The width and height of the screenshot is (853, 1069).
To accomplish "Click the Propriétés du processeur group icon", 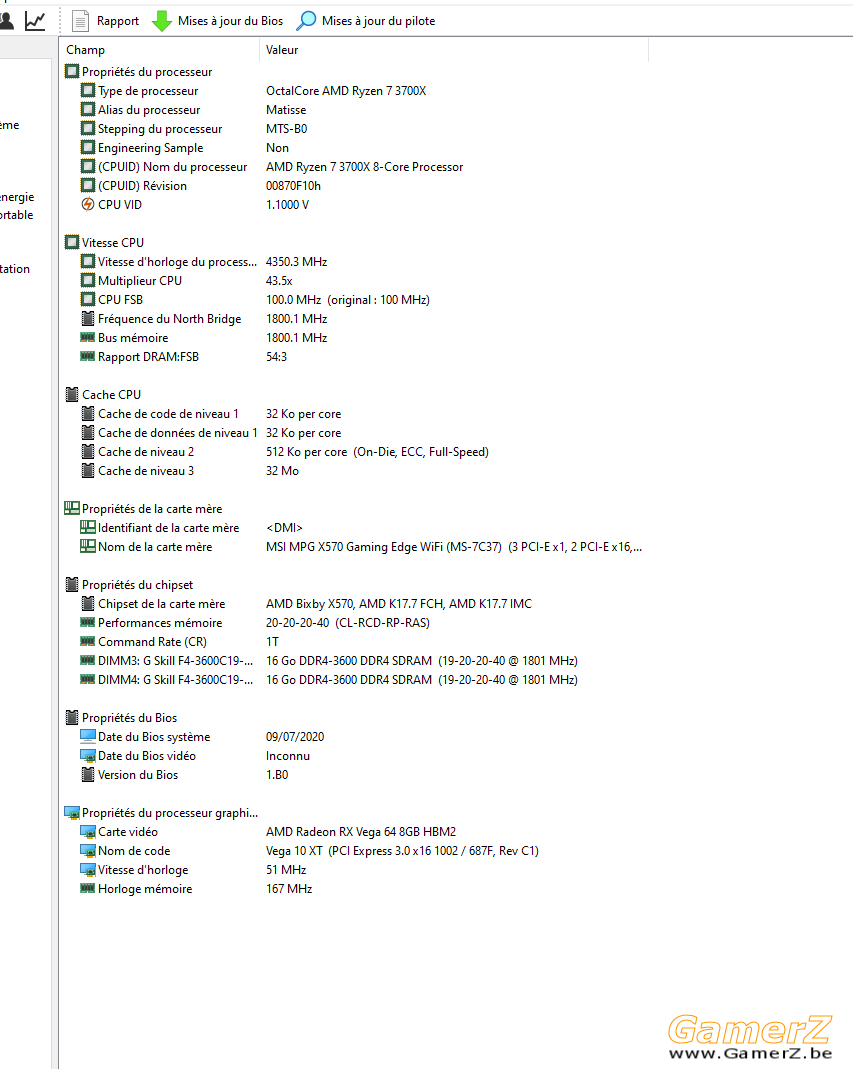I will coord(72,71).
